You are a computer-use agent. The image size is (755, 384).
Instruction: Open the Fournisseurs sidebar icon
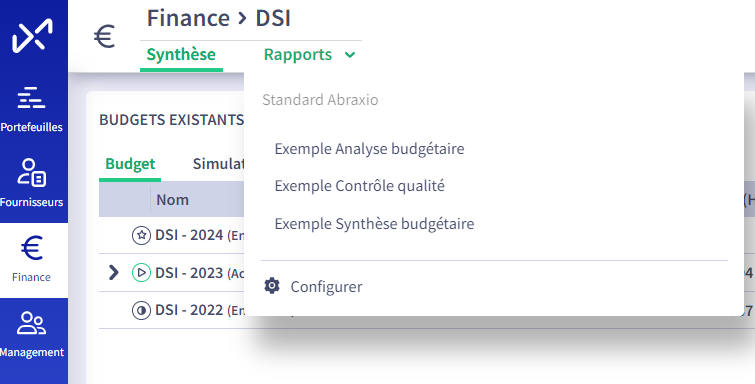coord(31,172)
